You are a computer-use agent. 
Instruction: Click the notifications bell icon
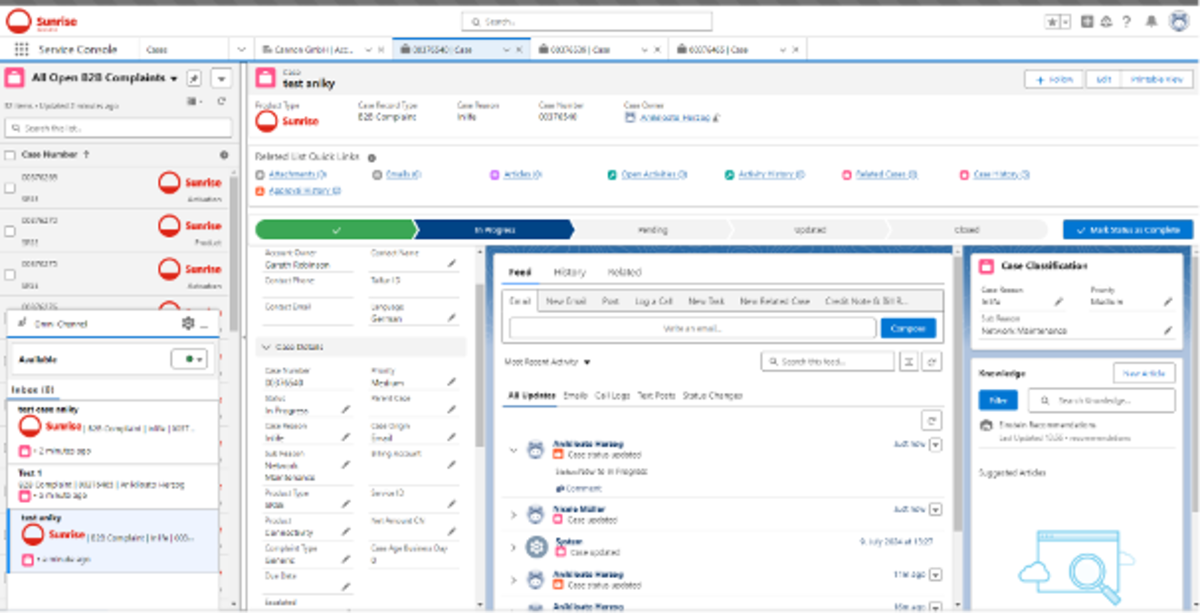coord(1151,21)
